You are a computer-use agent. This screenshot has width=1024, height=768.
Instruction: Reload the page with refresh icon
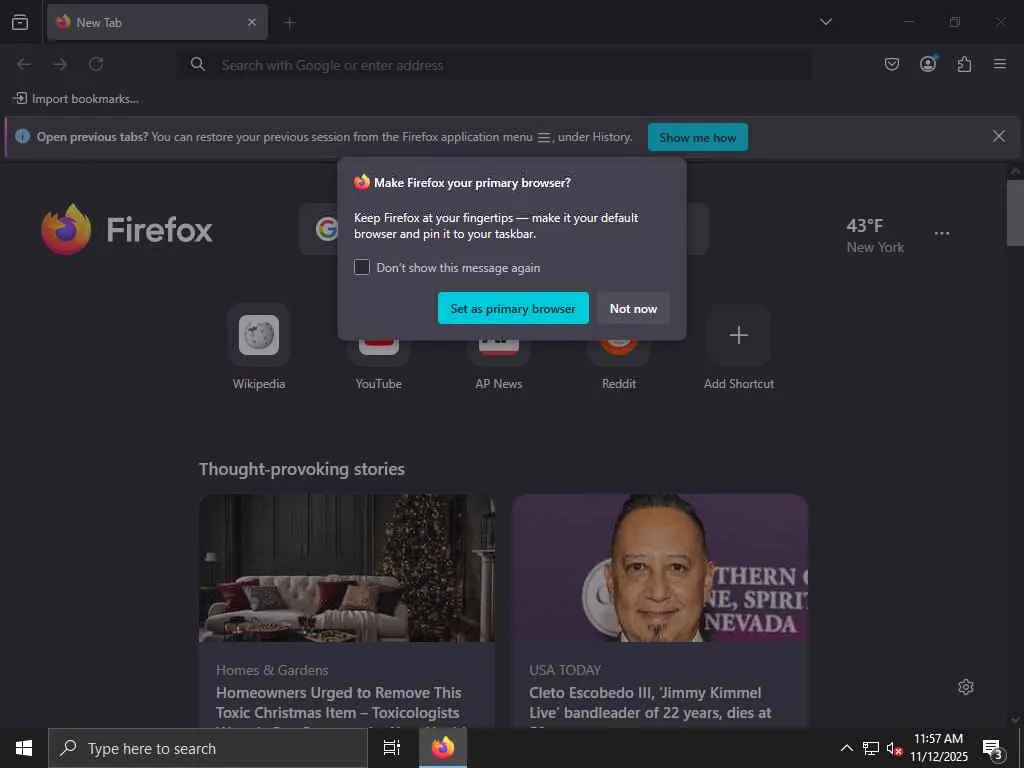tap(96, 64)
